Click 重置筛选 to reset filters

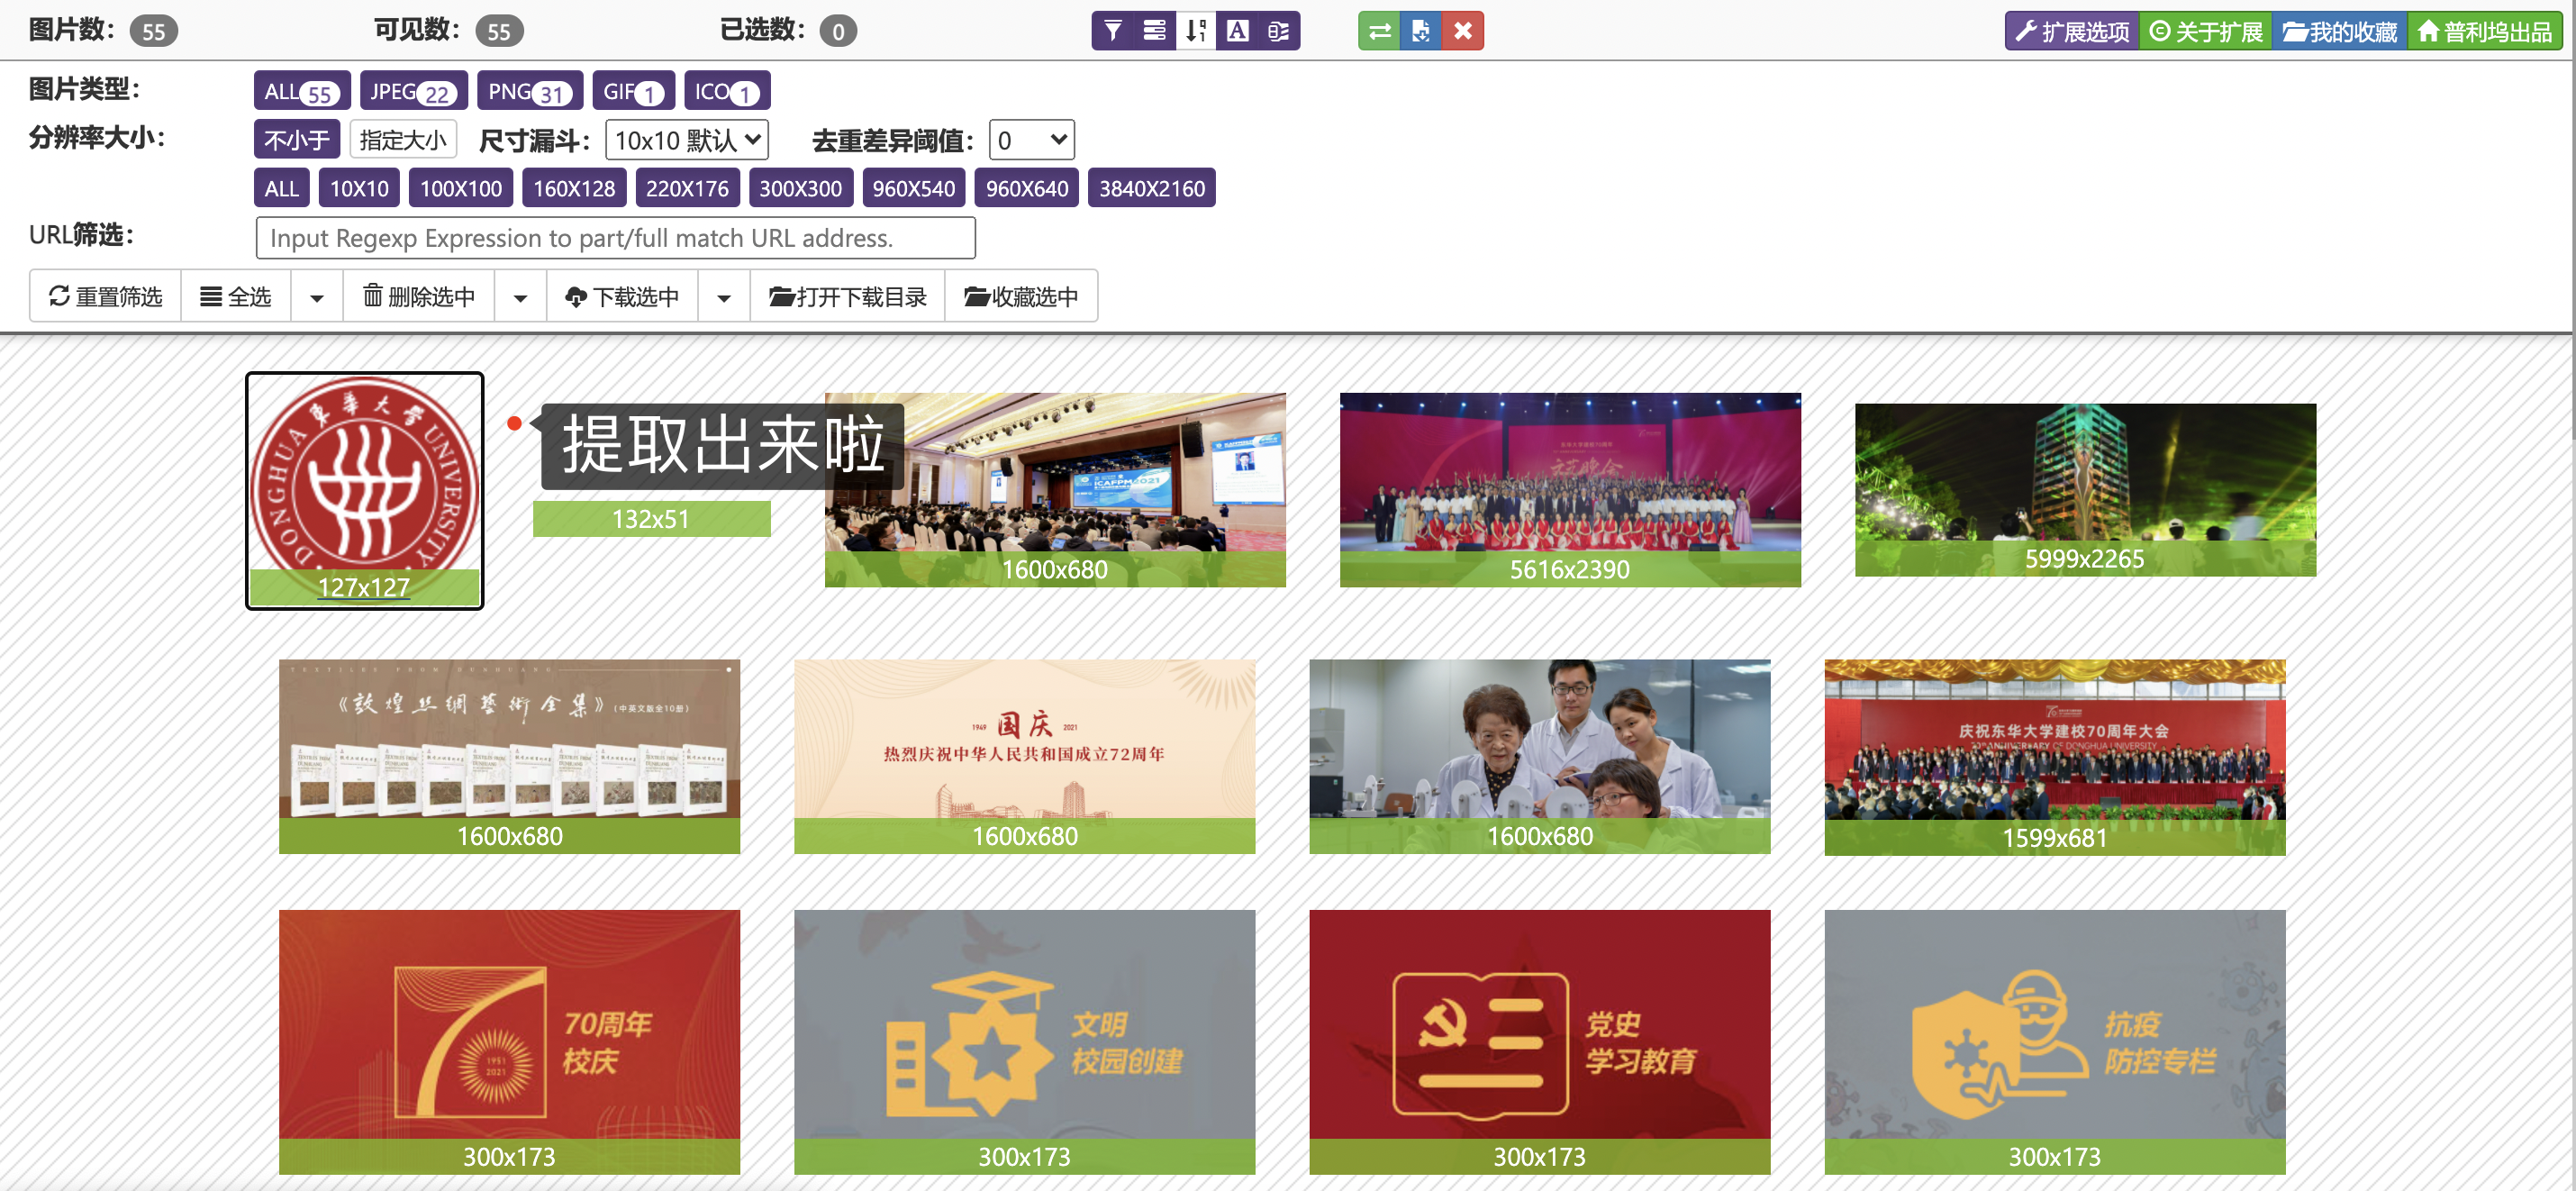click(106, 297)
